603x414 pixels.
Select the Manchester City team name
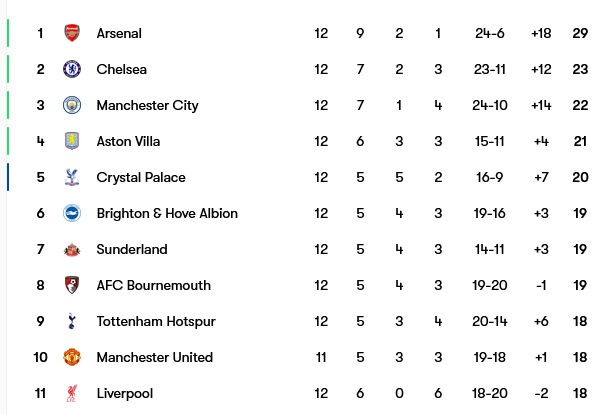tap(147, 105)
